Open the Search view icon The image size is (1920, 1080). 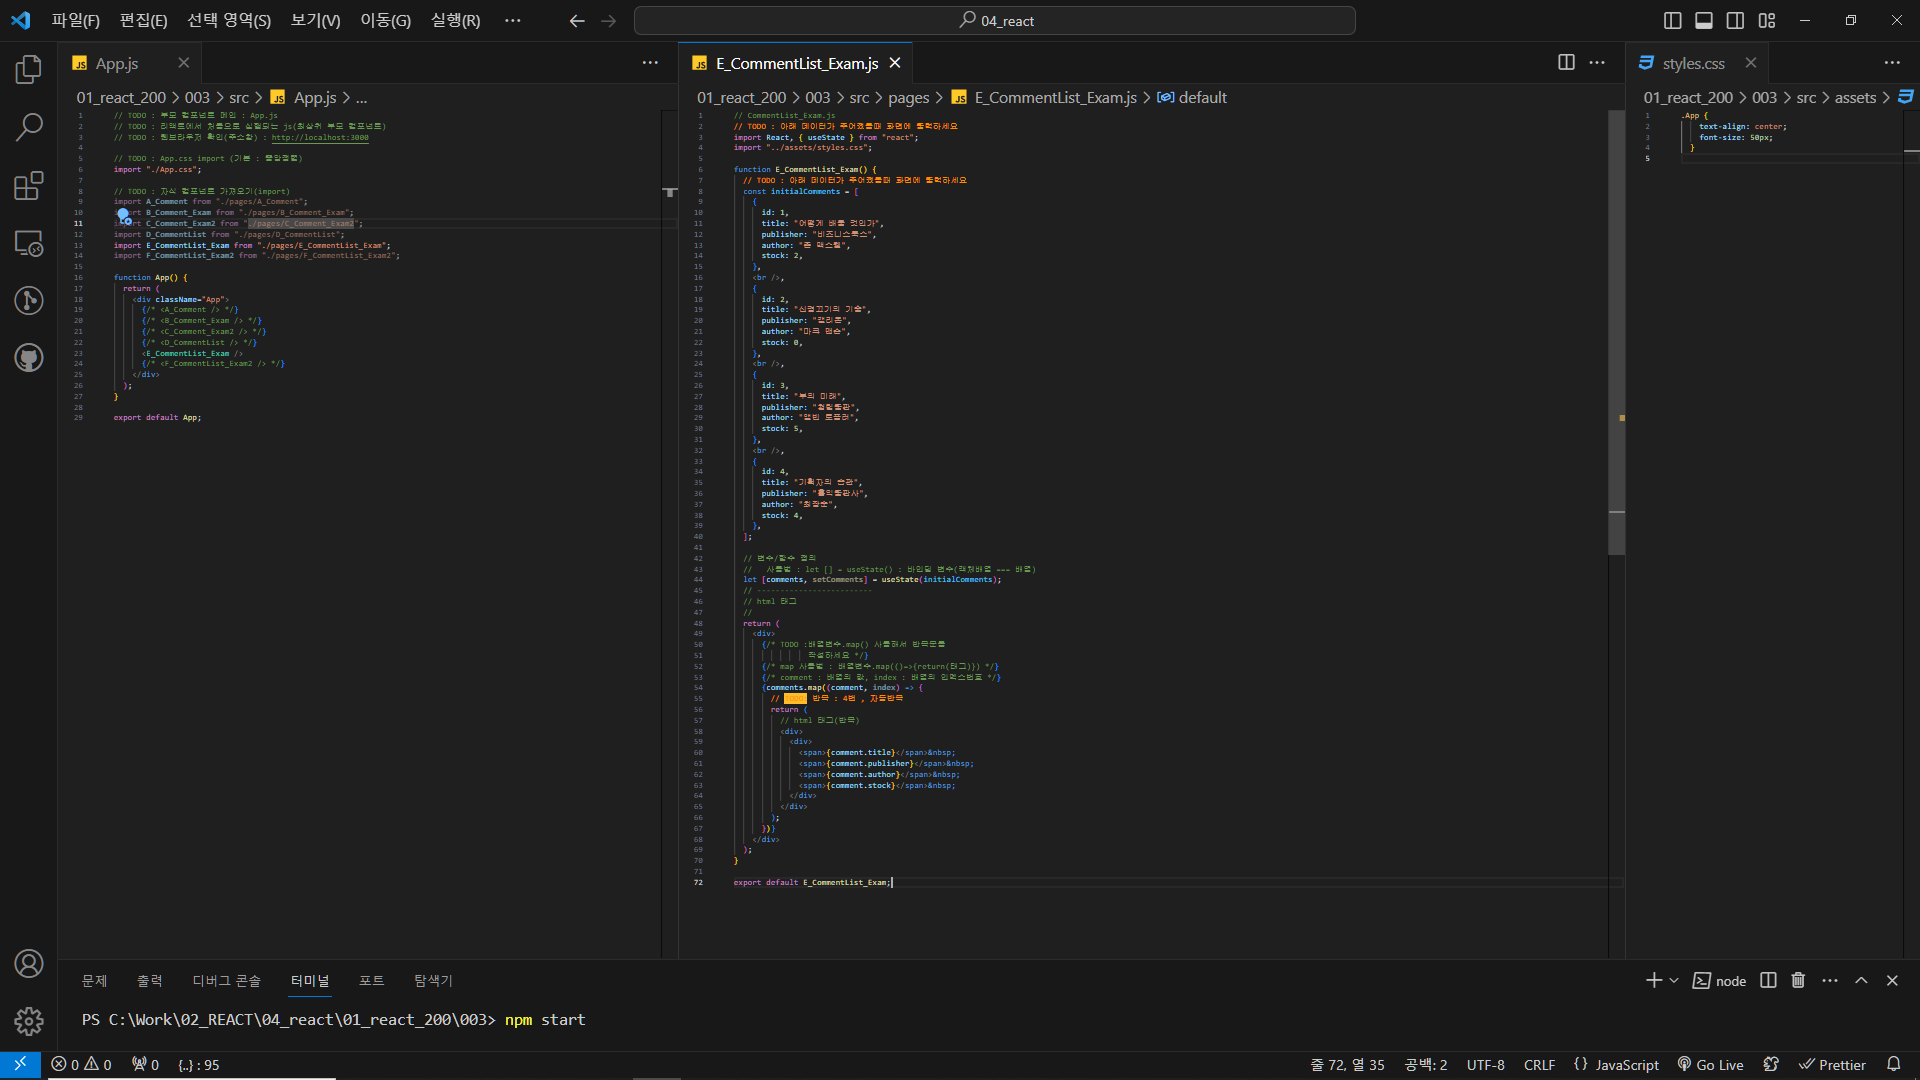(x=29, y=127)
